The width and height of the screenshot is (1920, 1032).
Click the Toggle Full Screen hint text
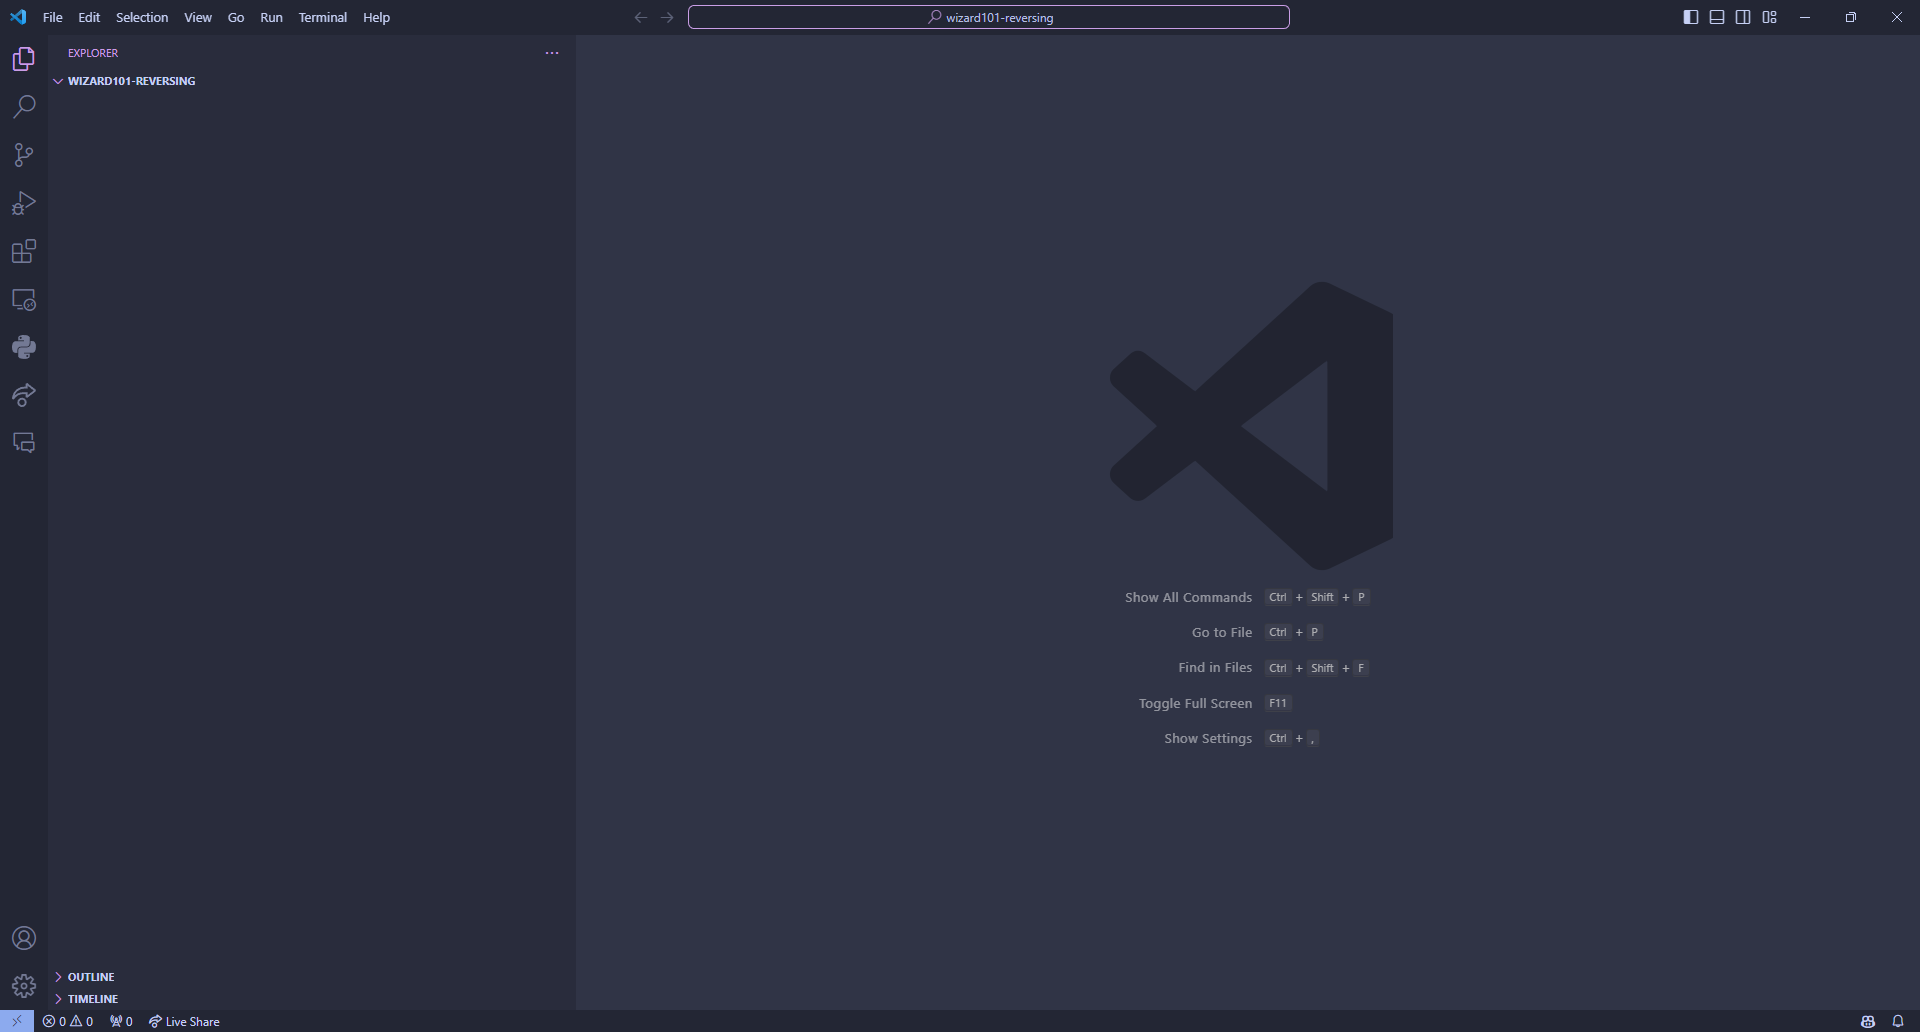(x=1195, y=703)
